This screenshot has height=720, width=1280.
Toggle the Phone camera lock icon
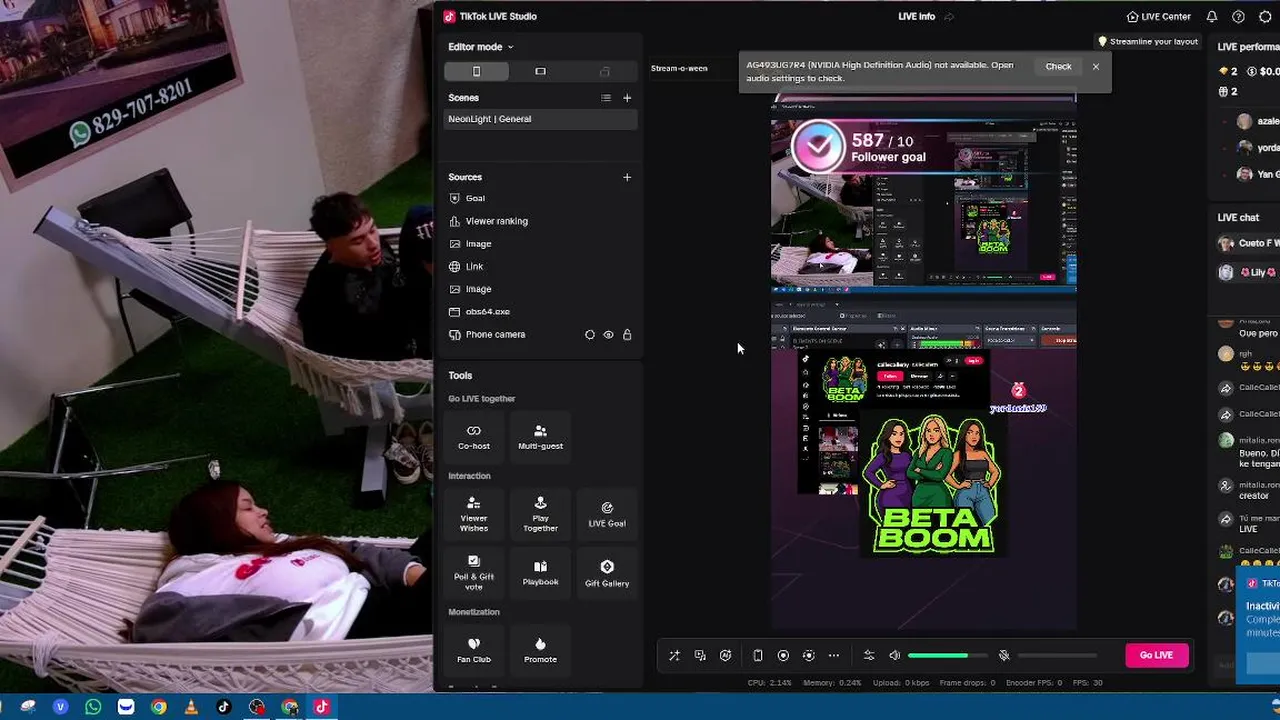627,335
